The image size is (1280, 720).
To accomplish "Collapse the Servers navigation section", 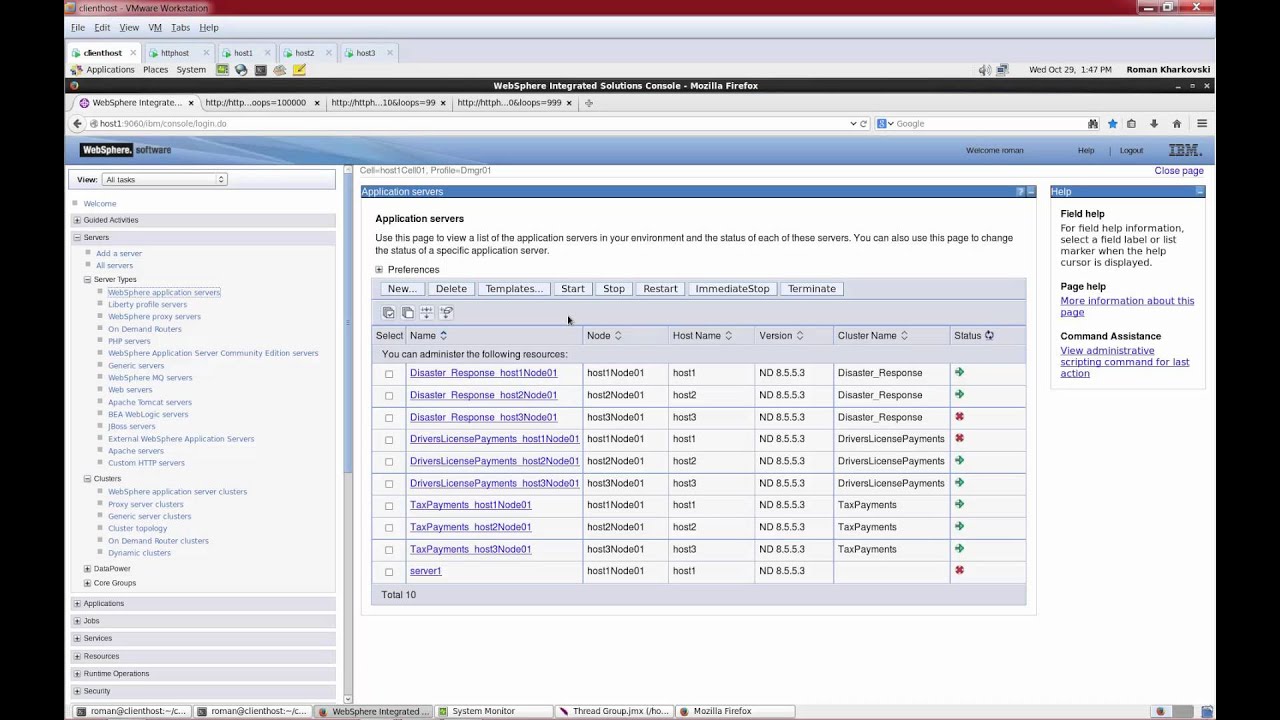I will tap(77, 238).
